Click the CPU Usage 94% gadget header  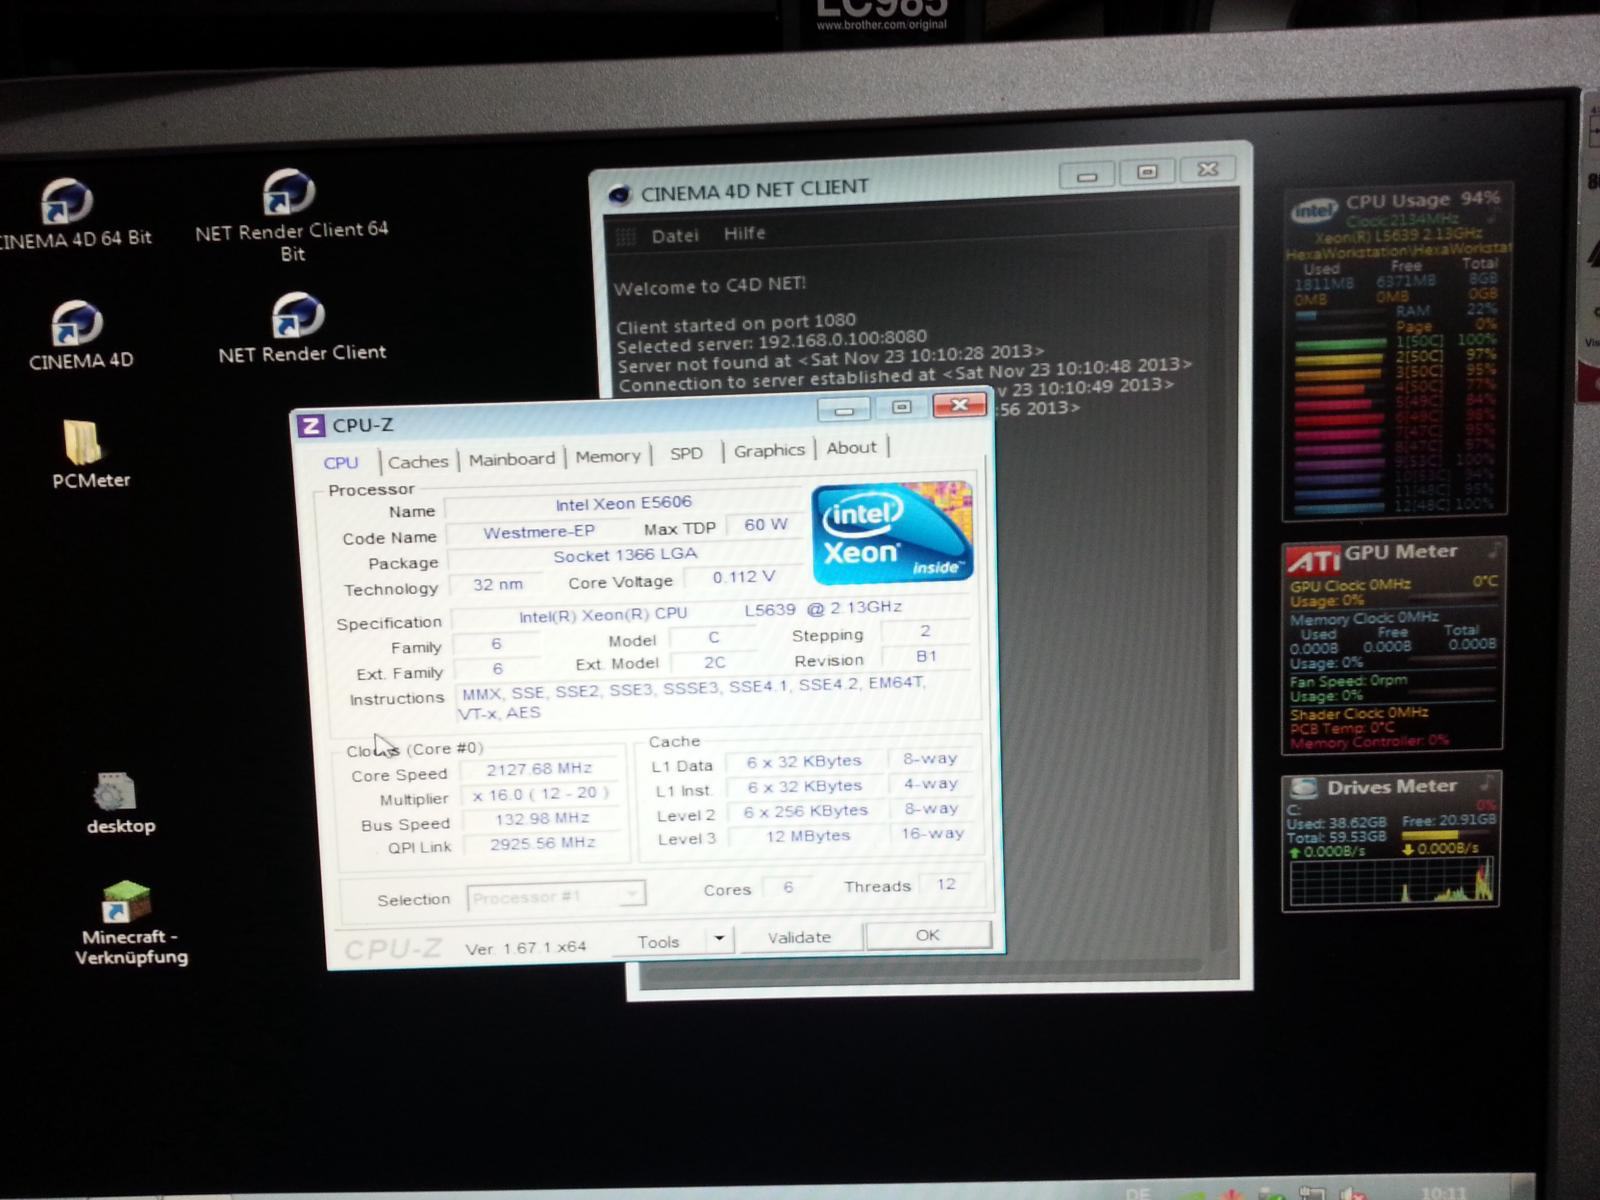click(x=1422, y=200)
